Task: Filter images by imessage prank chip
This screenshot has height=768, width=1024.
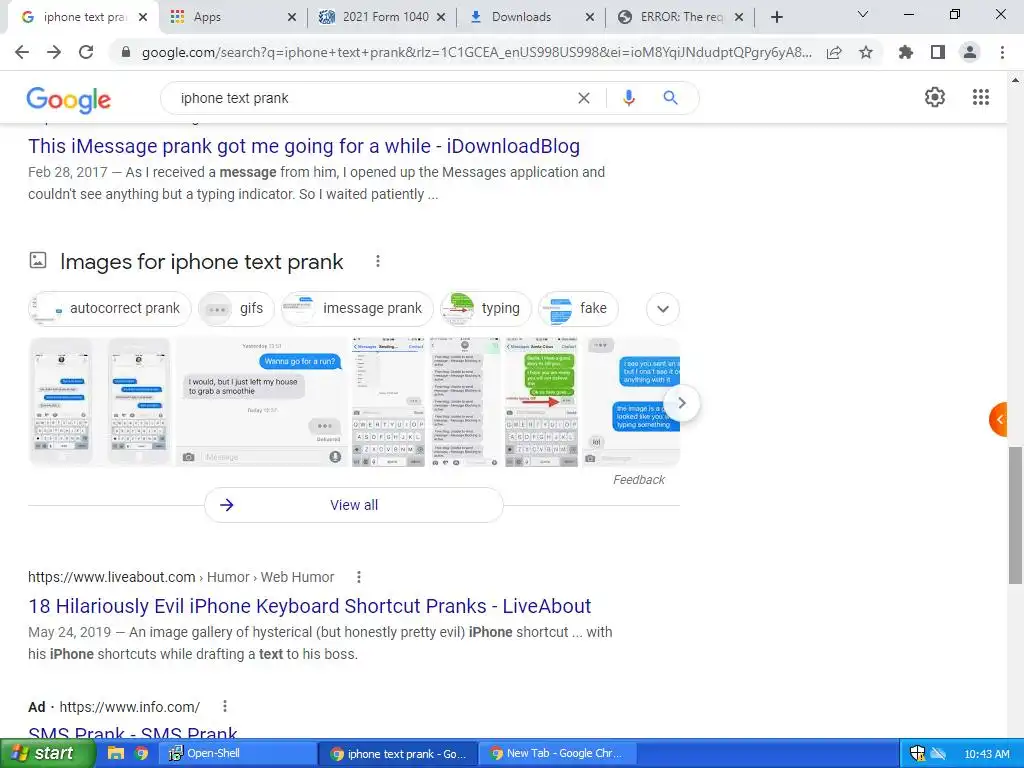Action: (x=357, y=308)
